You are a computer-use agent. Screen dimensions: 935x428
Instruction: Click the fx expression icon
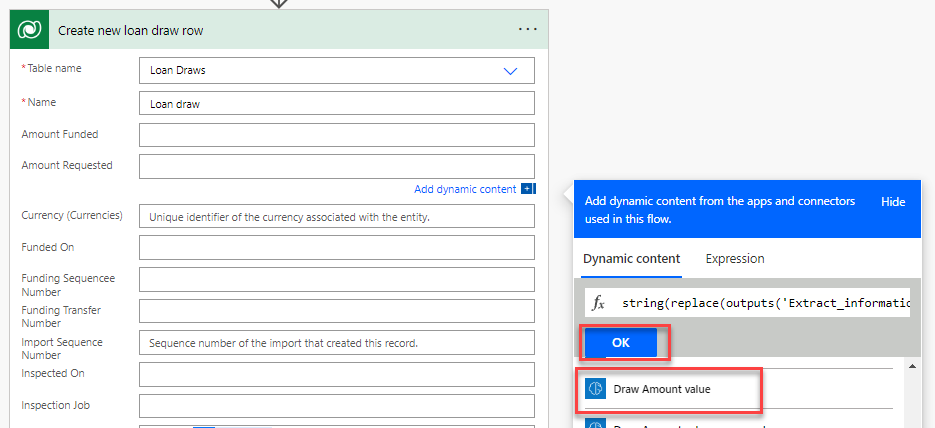[598, 303]
